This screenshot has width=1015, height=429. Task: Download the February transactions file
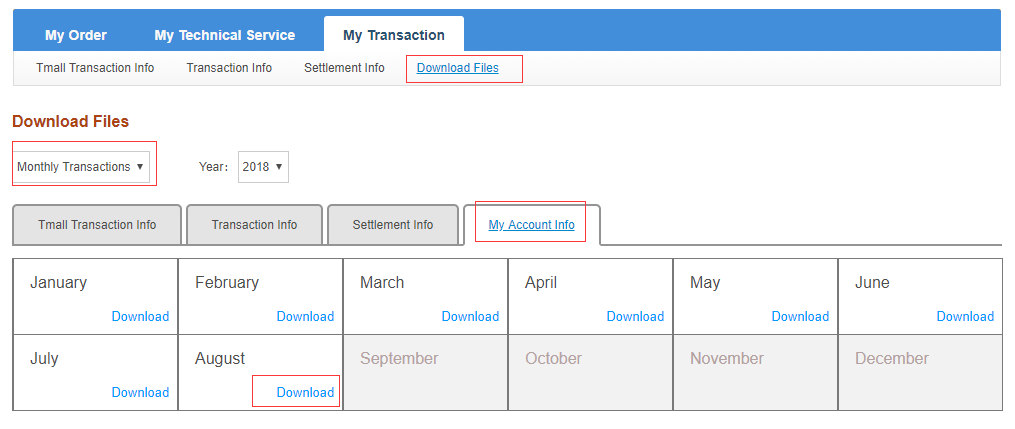tap(305, 316)
